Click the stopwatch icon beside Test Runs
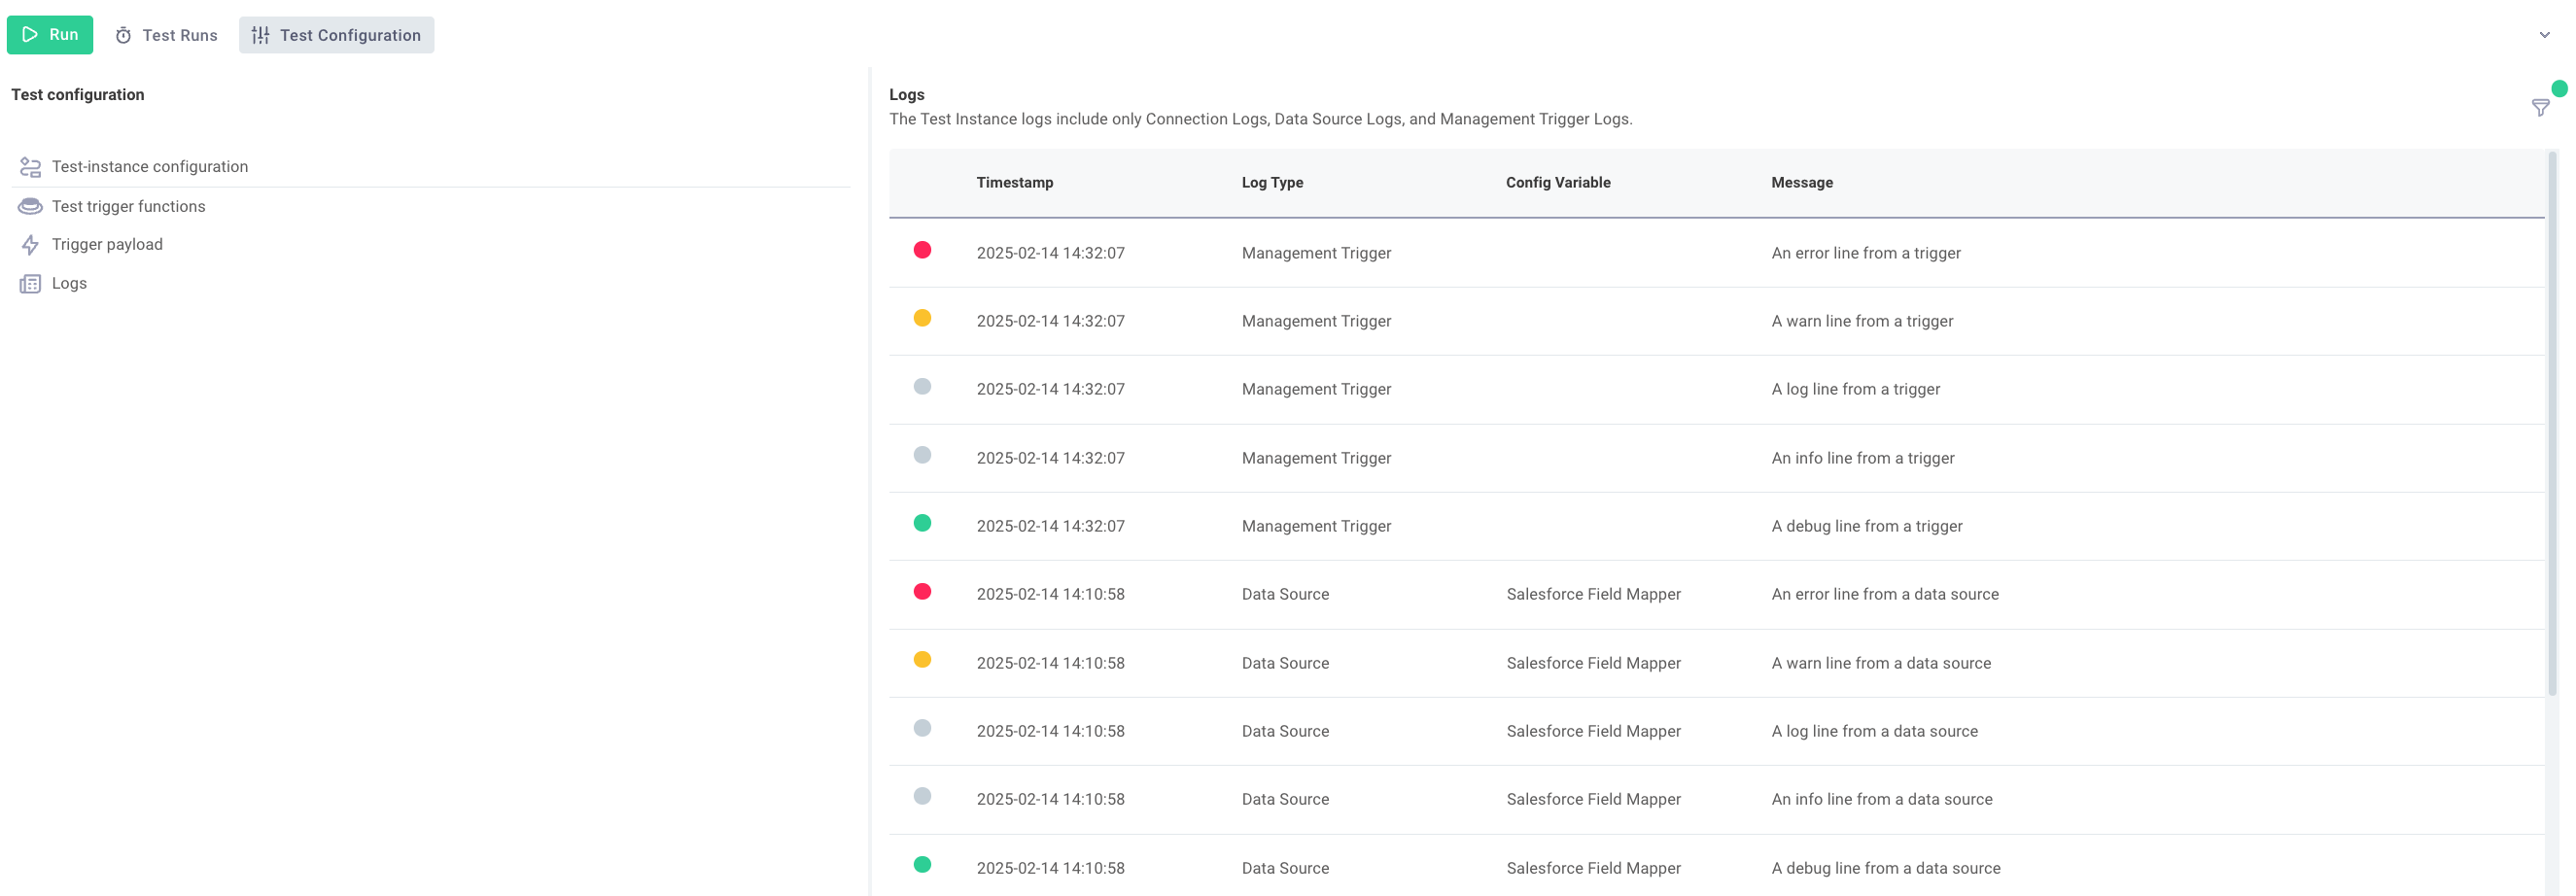Viewport: 2576px width, 896px height. (122, 34)
